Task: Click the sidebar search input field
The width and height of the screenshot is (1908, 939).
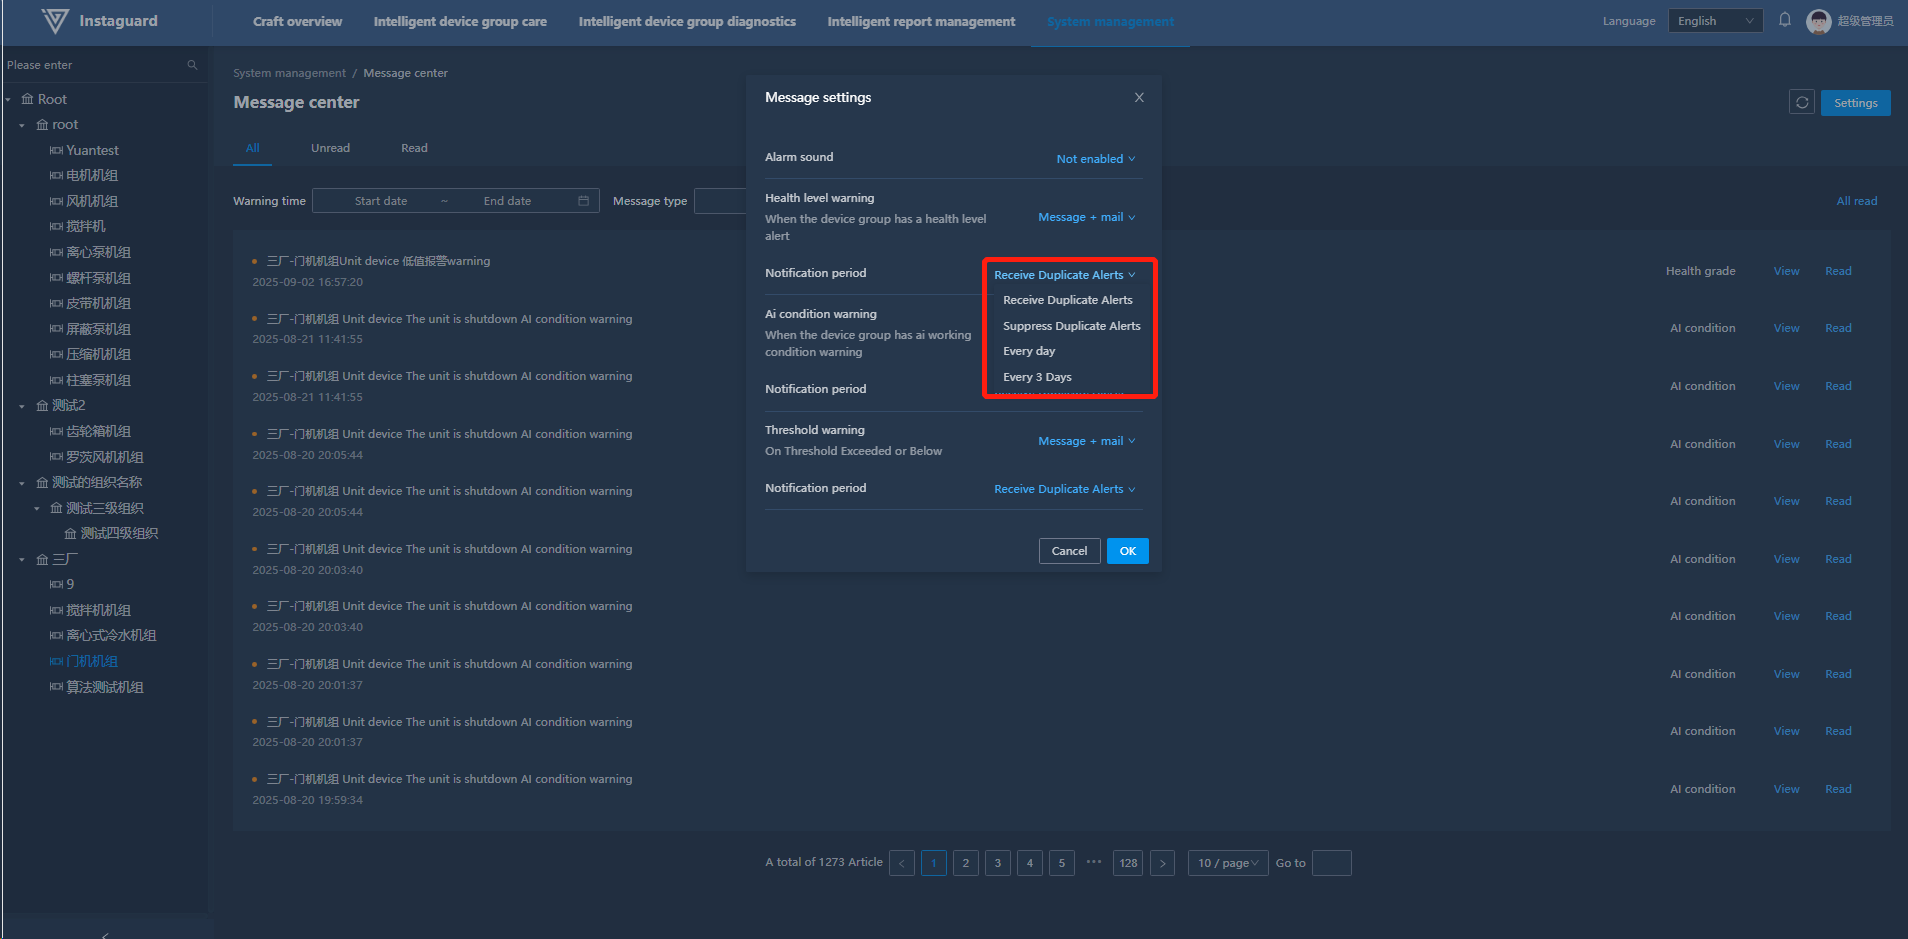Action: [95, 65]
